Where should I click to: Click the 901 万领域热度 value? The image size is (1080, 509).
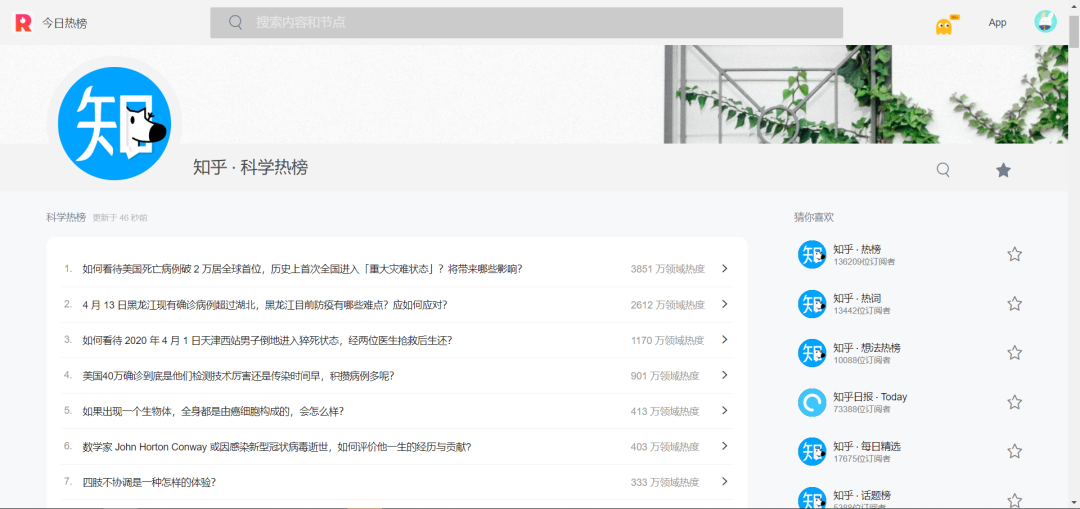point(665,375)
